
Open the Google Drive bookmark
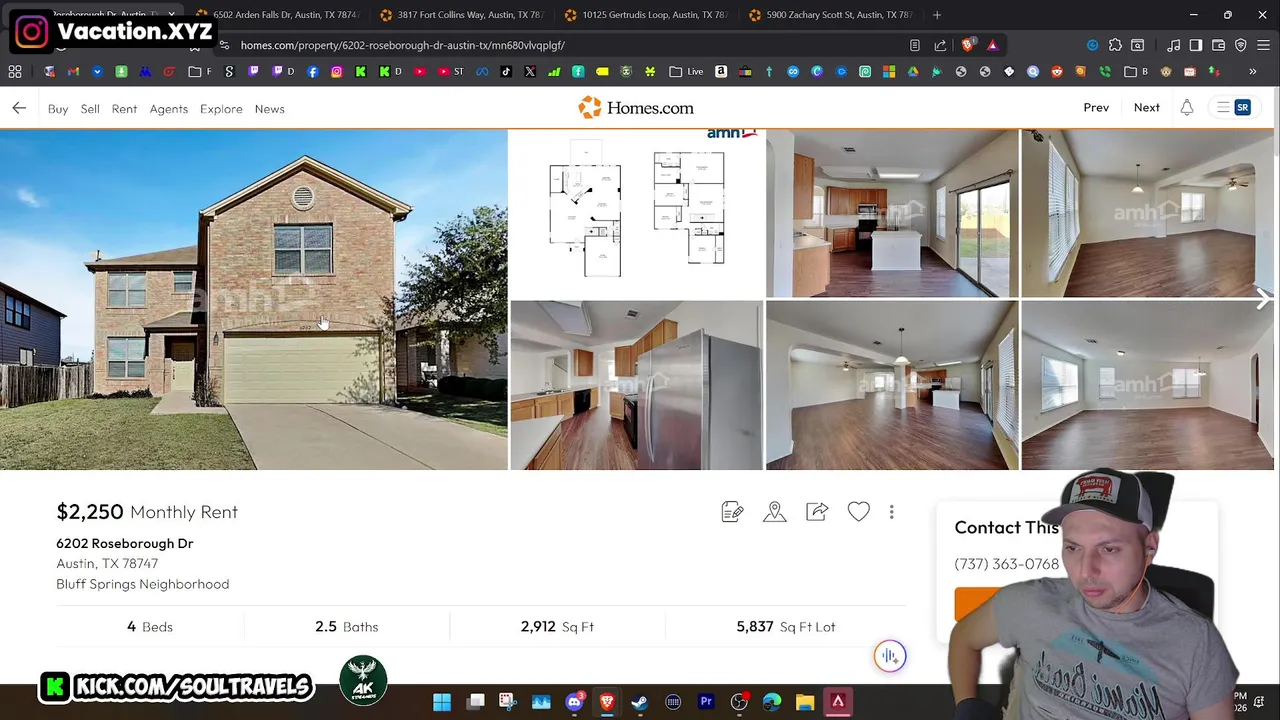coord(912,72)
